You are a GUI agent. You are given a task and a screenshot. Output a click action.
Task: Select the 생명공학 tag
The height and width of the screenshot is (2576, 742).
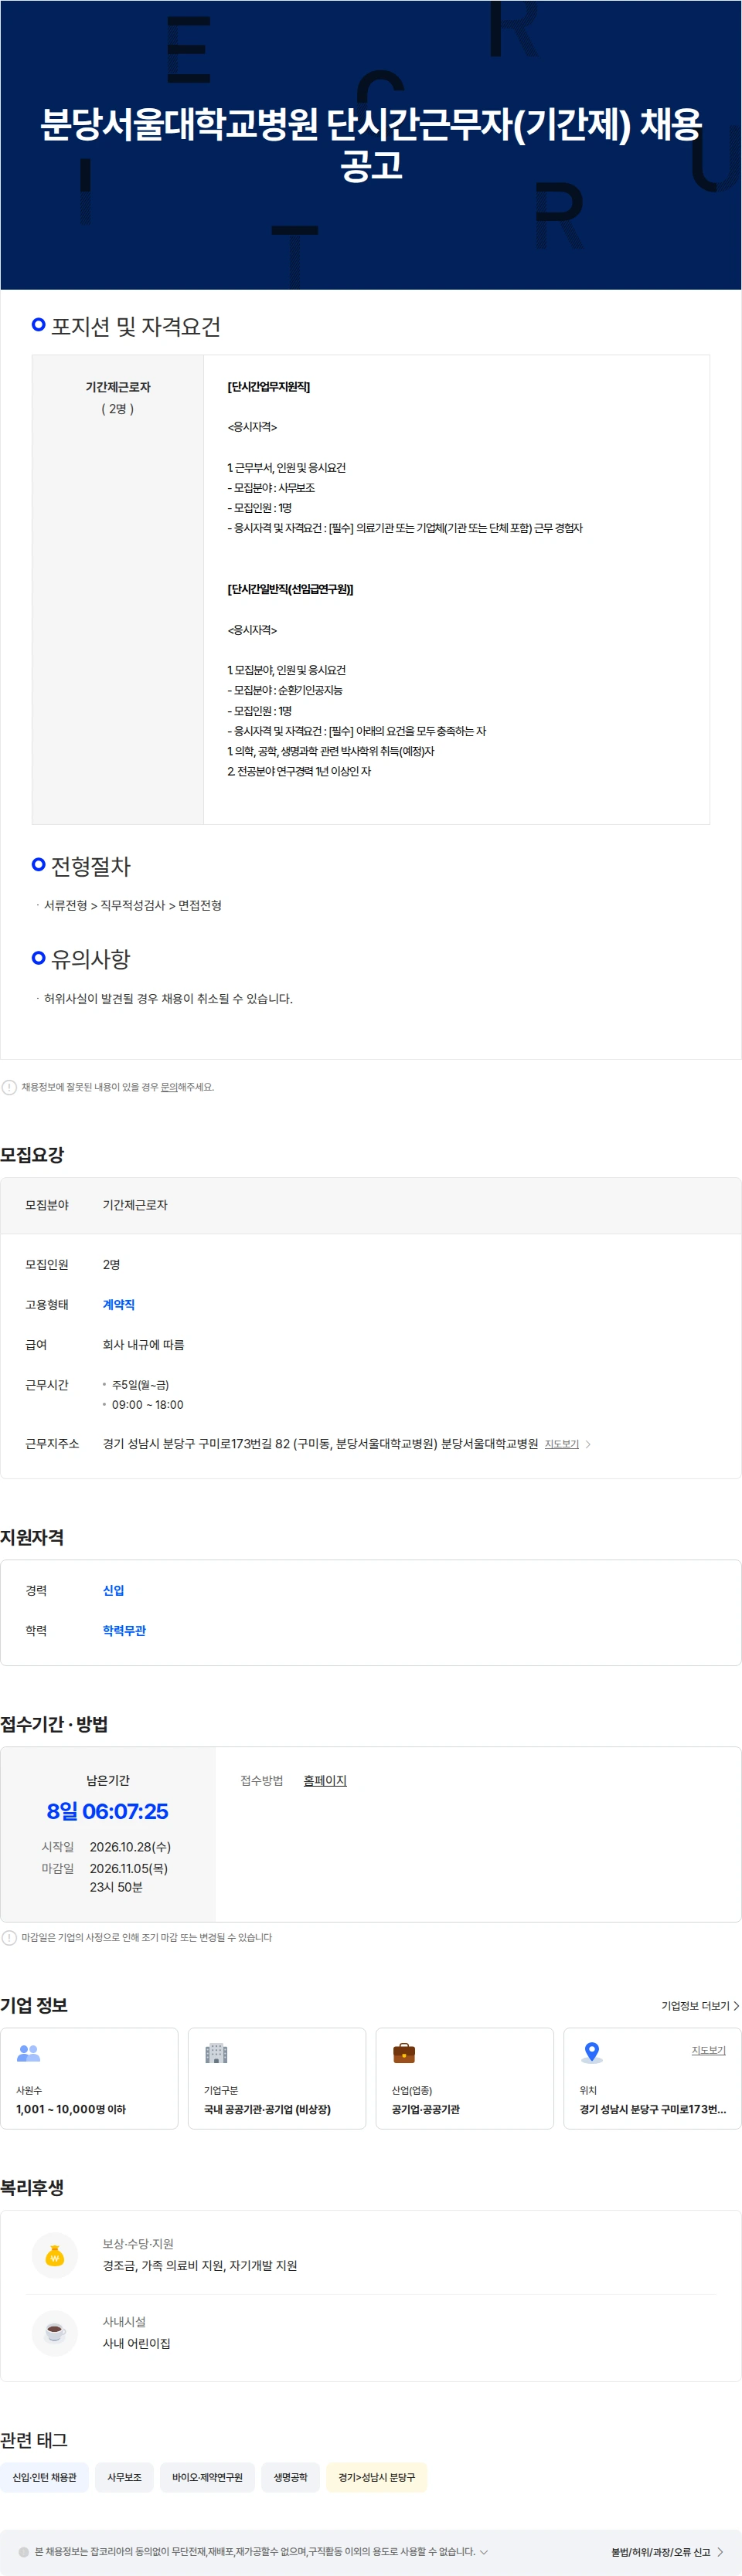tap(290, 2477)
